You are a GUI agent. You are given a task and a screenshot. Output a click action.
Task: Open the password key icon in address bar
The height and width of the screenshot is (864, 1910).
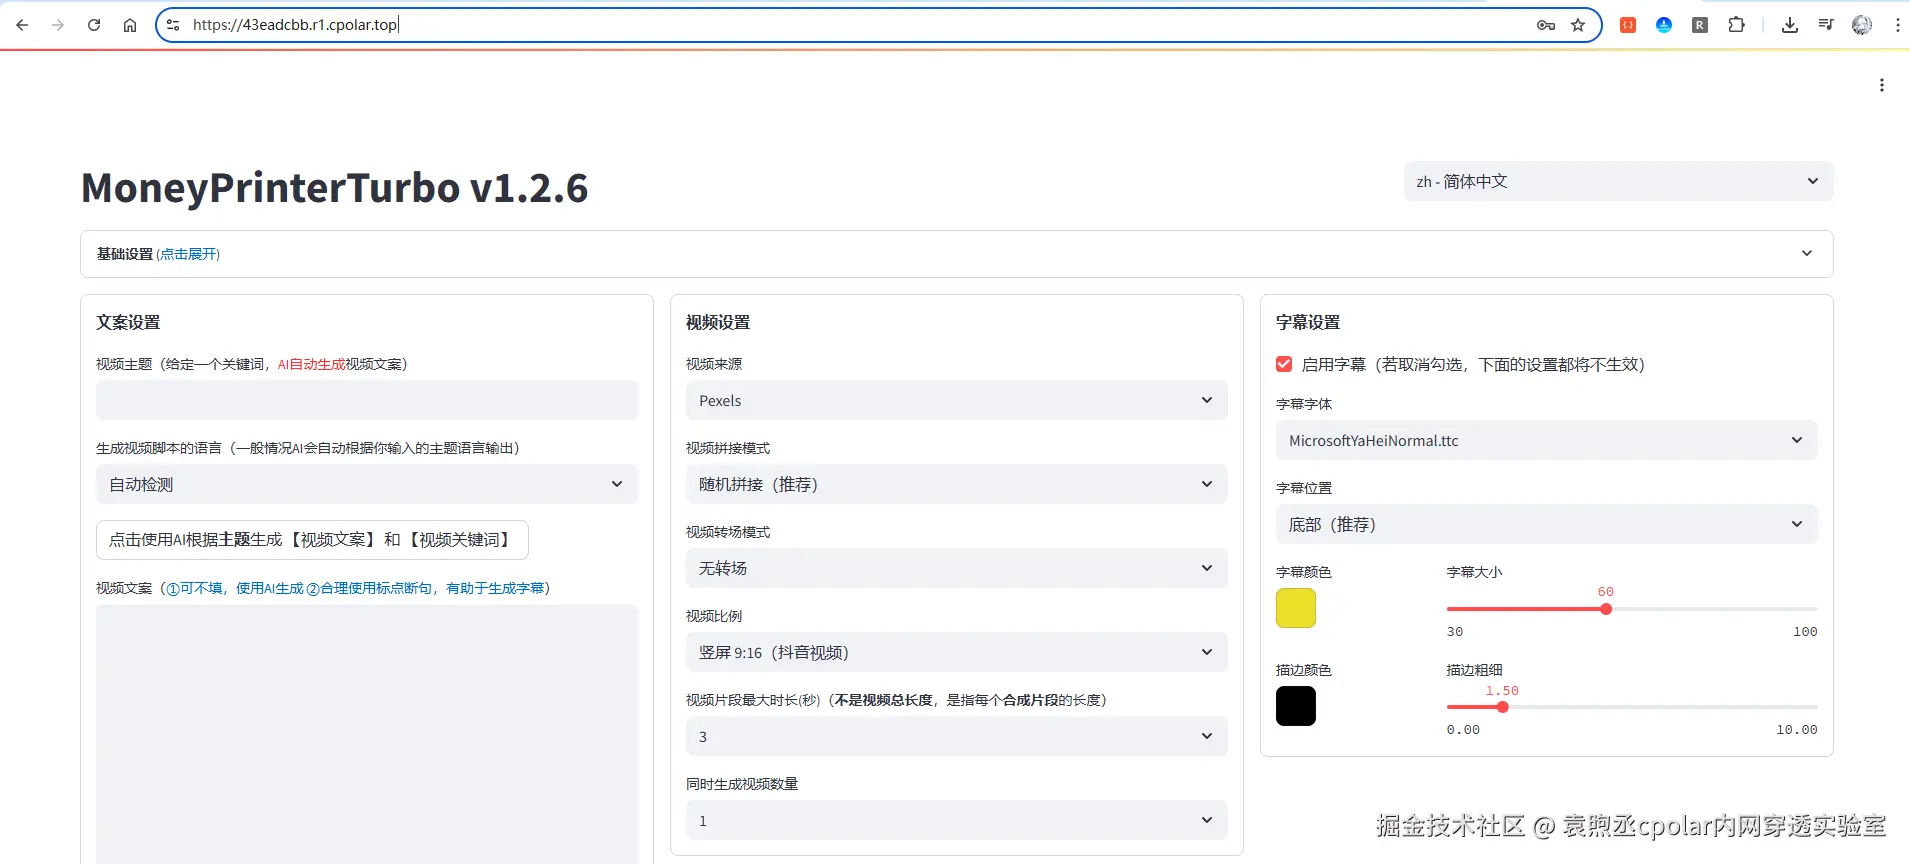pyautogui.click(x=1546, y=25)
